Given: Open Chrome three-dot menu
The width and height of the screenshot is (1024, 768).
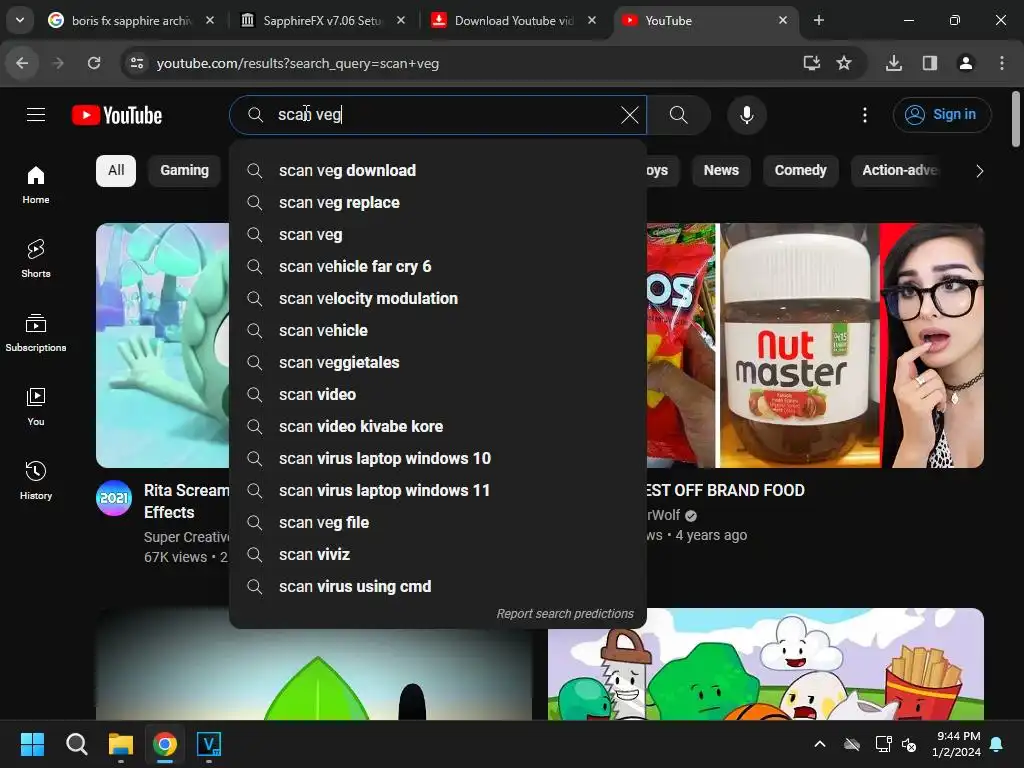Looking at the screenshot, I should point(1002,63).
